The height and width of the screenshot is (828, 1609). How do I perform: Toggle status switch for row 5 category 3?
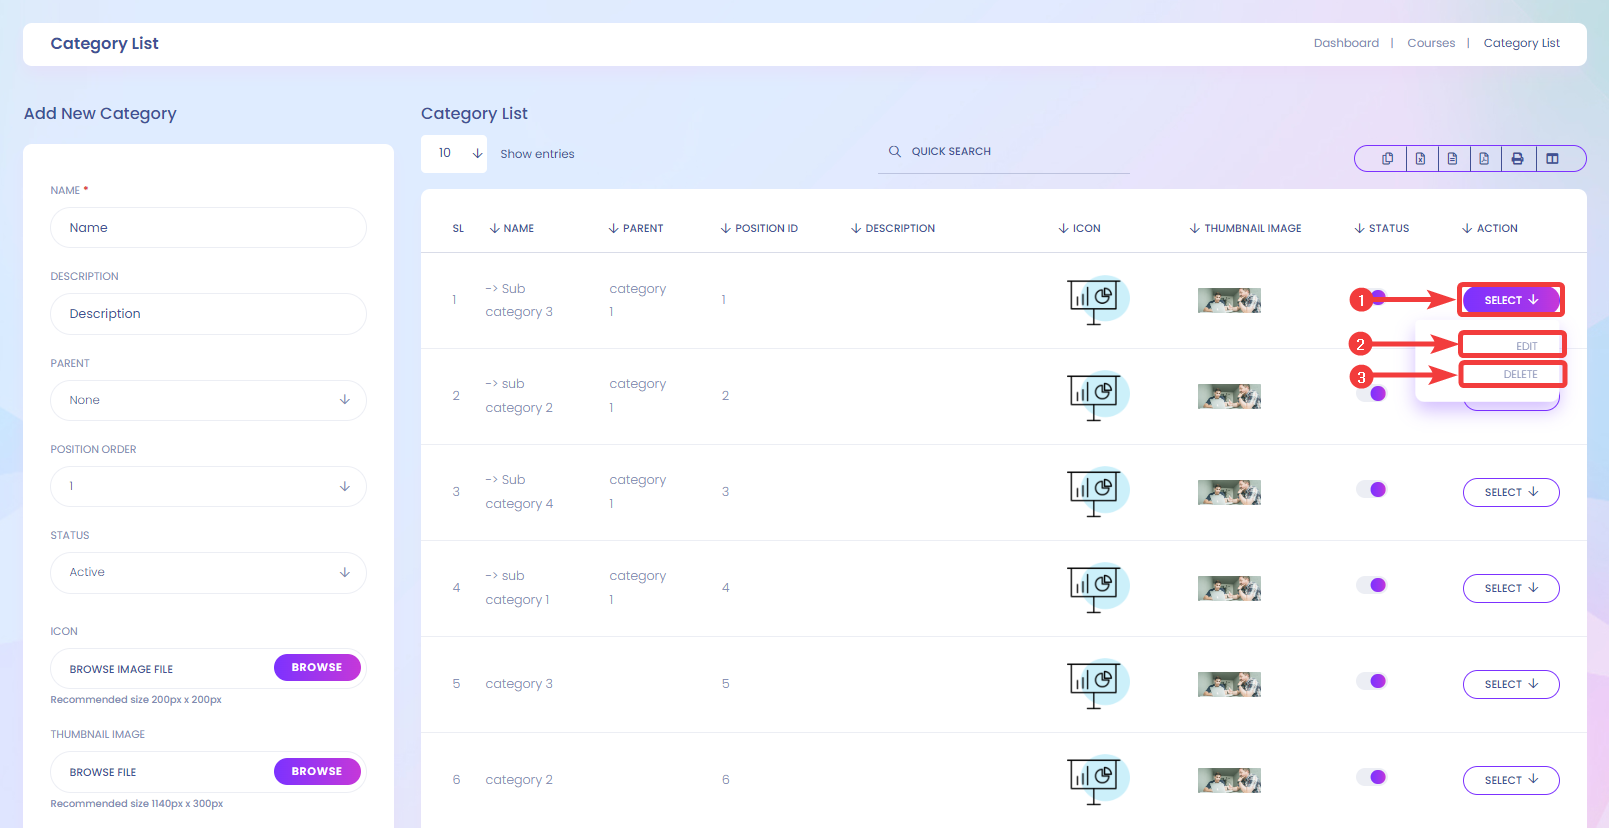click(x=1372, y=681)
